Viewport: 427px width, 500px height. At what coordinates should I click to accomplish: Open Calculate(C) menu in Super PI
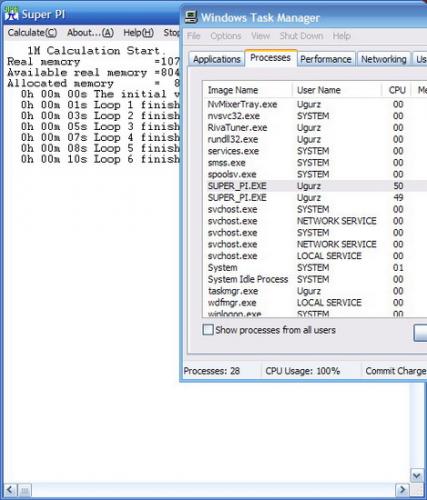coord(32,33)
